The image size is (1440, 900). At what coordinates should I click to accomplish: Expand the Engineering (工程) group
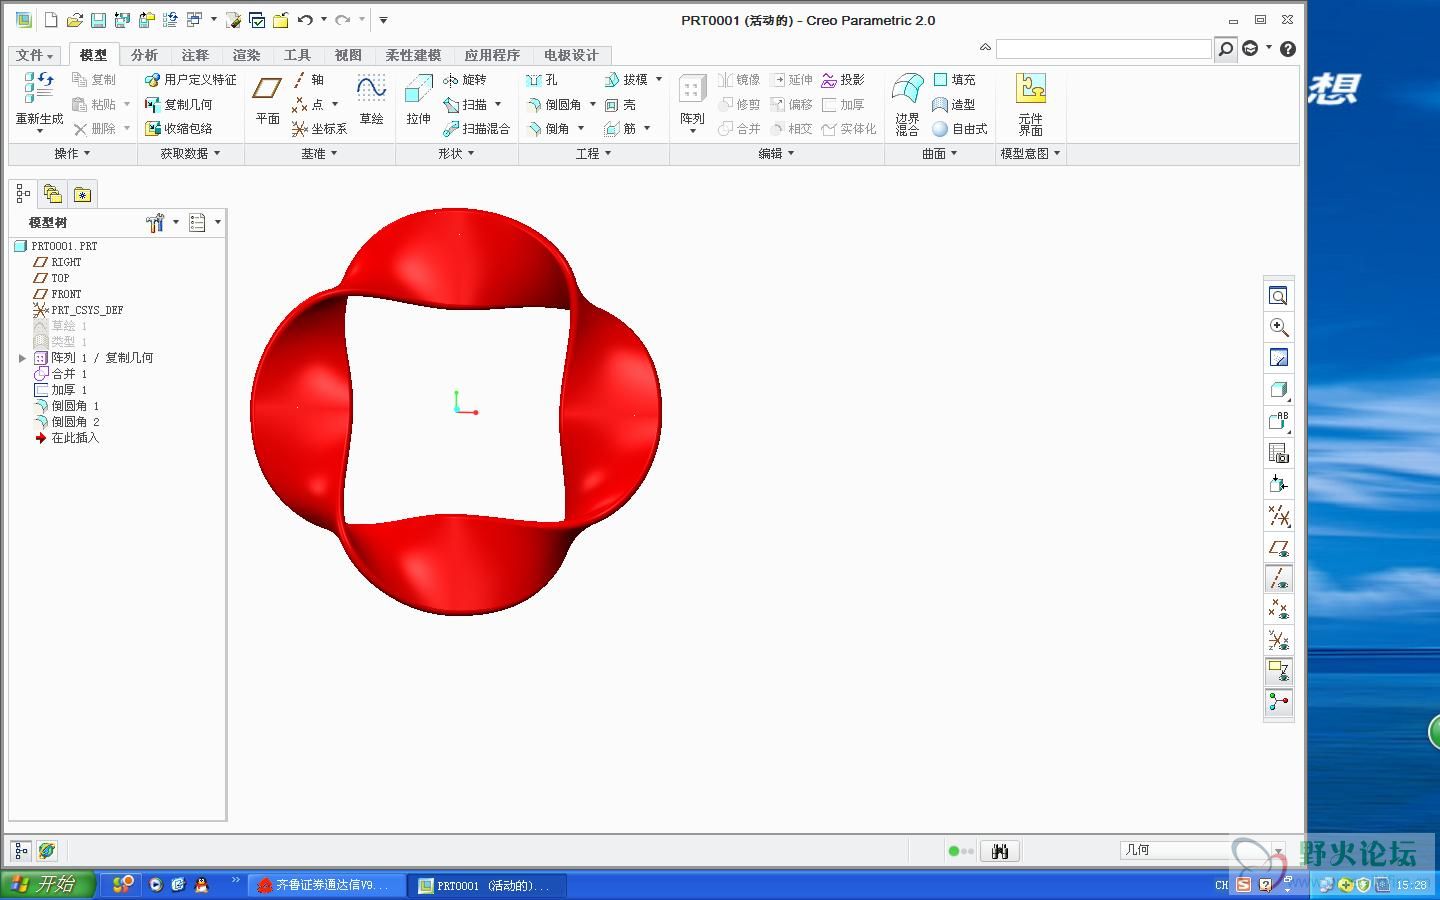[x=593, y=154]
